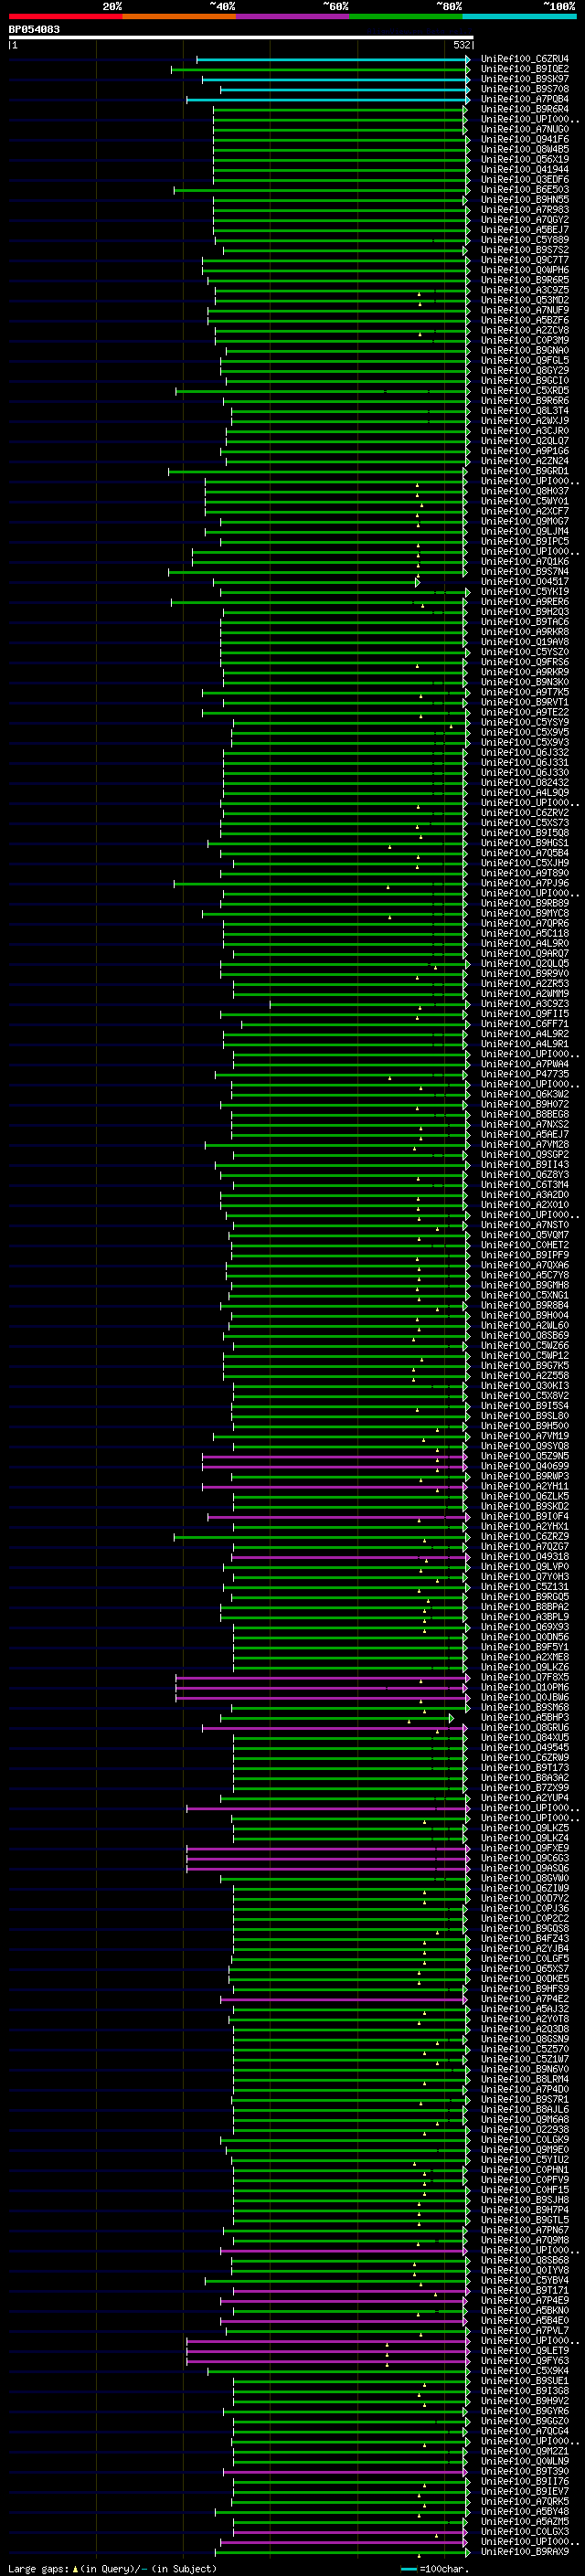Open hit UniRef100_C6ZRU4

click(x=525, y=59)
